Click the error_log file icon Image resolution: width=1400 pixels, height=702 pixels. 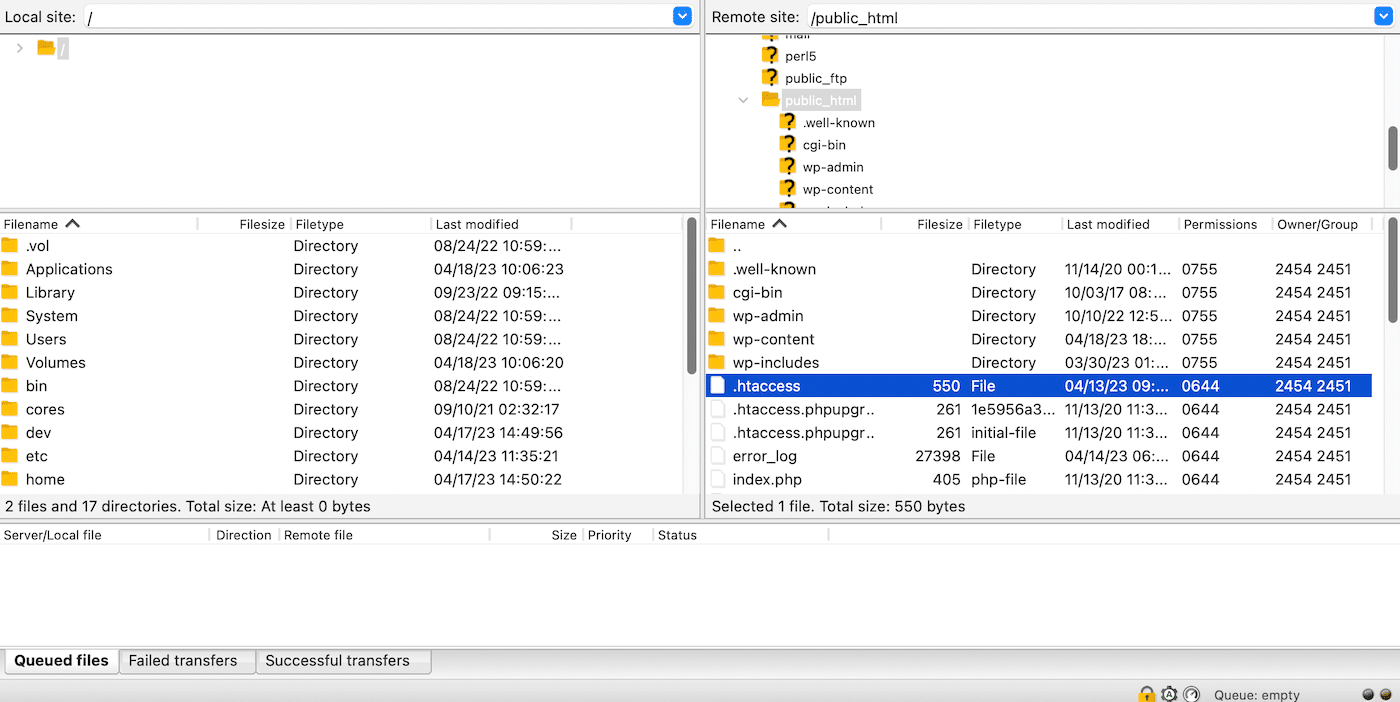pos(718,455)
